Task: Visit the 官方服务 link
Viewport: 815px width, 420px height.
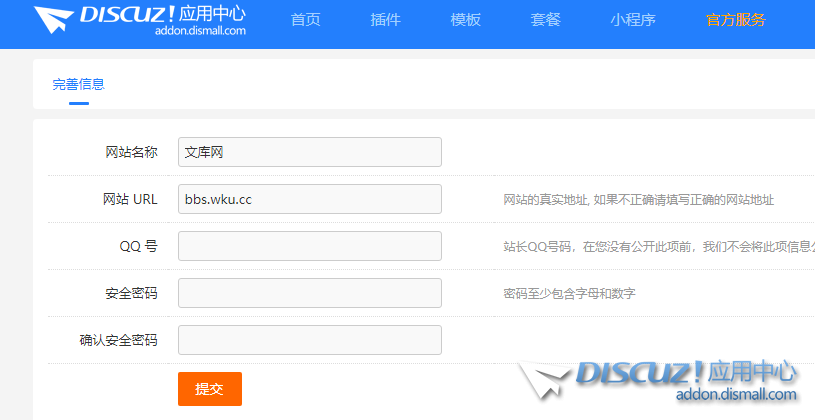Action: 735,20
